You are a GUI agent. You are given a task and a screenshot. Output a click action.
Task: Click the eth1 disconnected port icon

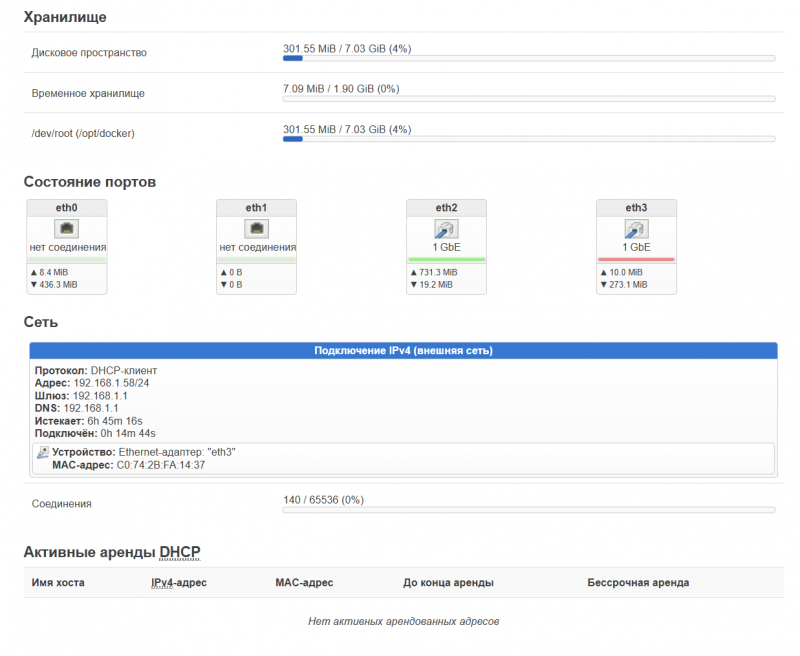pyautogui.click(x=256, y=229)
